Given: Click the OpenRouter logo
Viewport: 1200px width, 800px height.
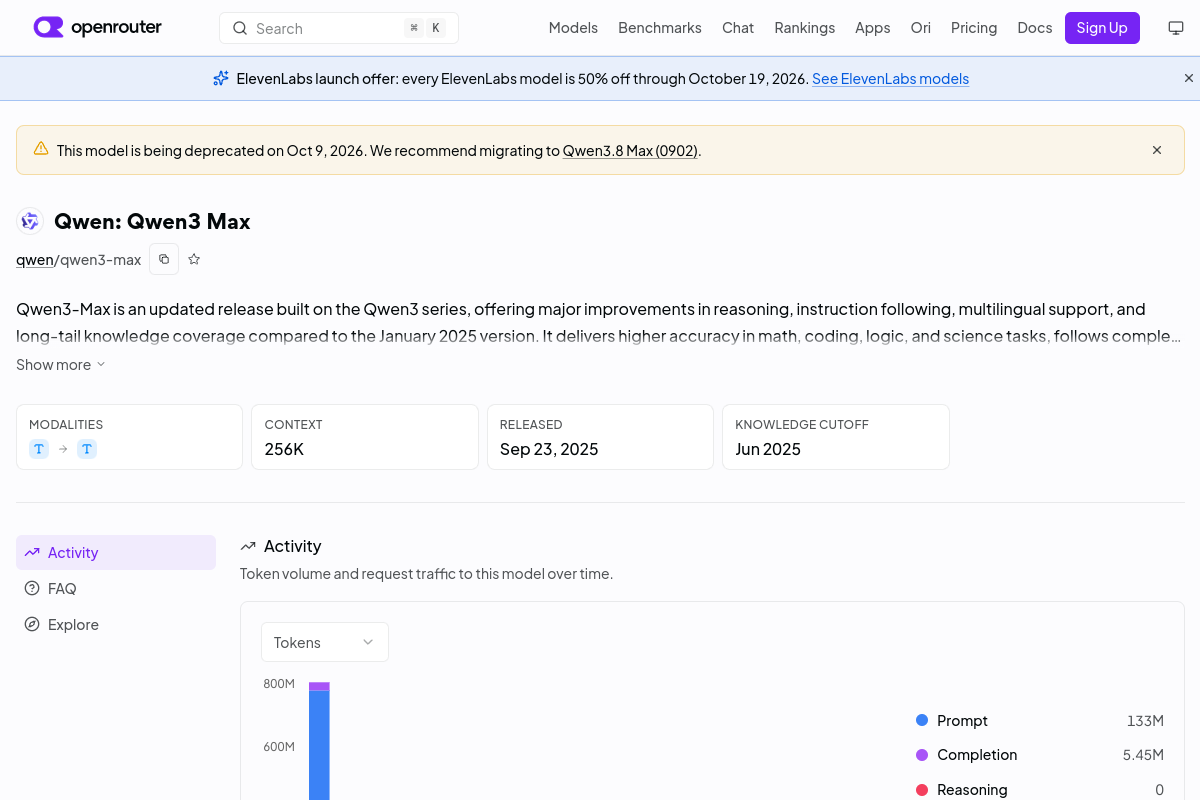Looking at the screenshot, I should coord(97,28).
